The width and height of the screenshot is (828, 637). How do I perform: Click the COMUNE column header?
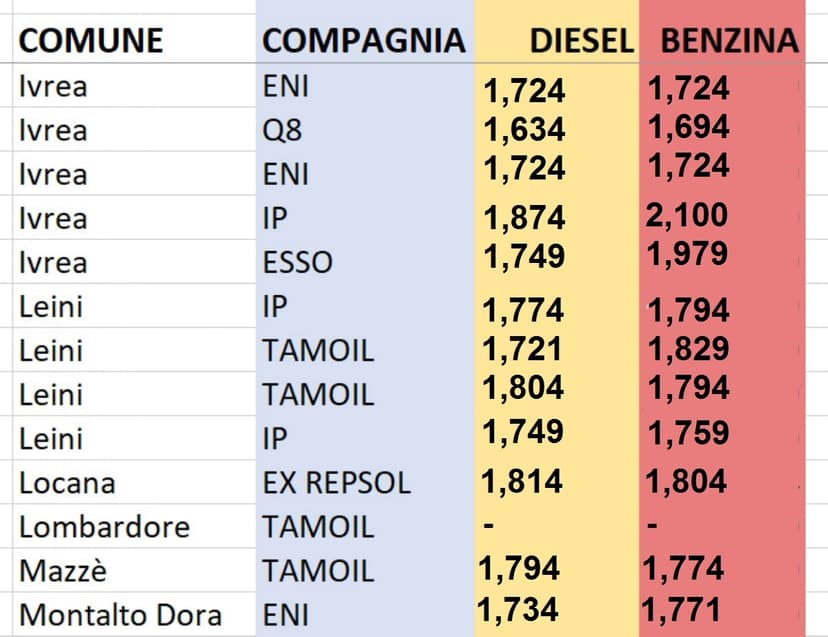pos(91,40)
